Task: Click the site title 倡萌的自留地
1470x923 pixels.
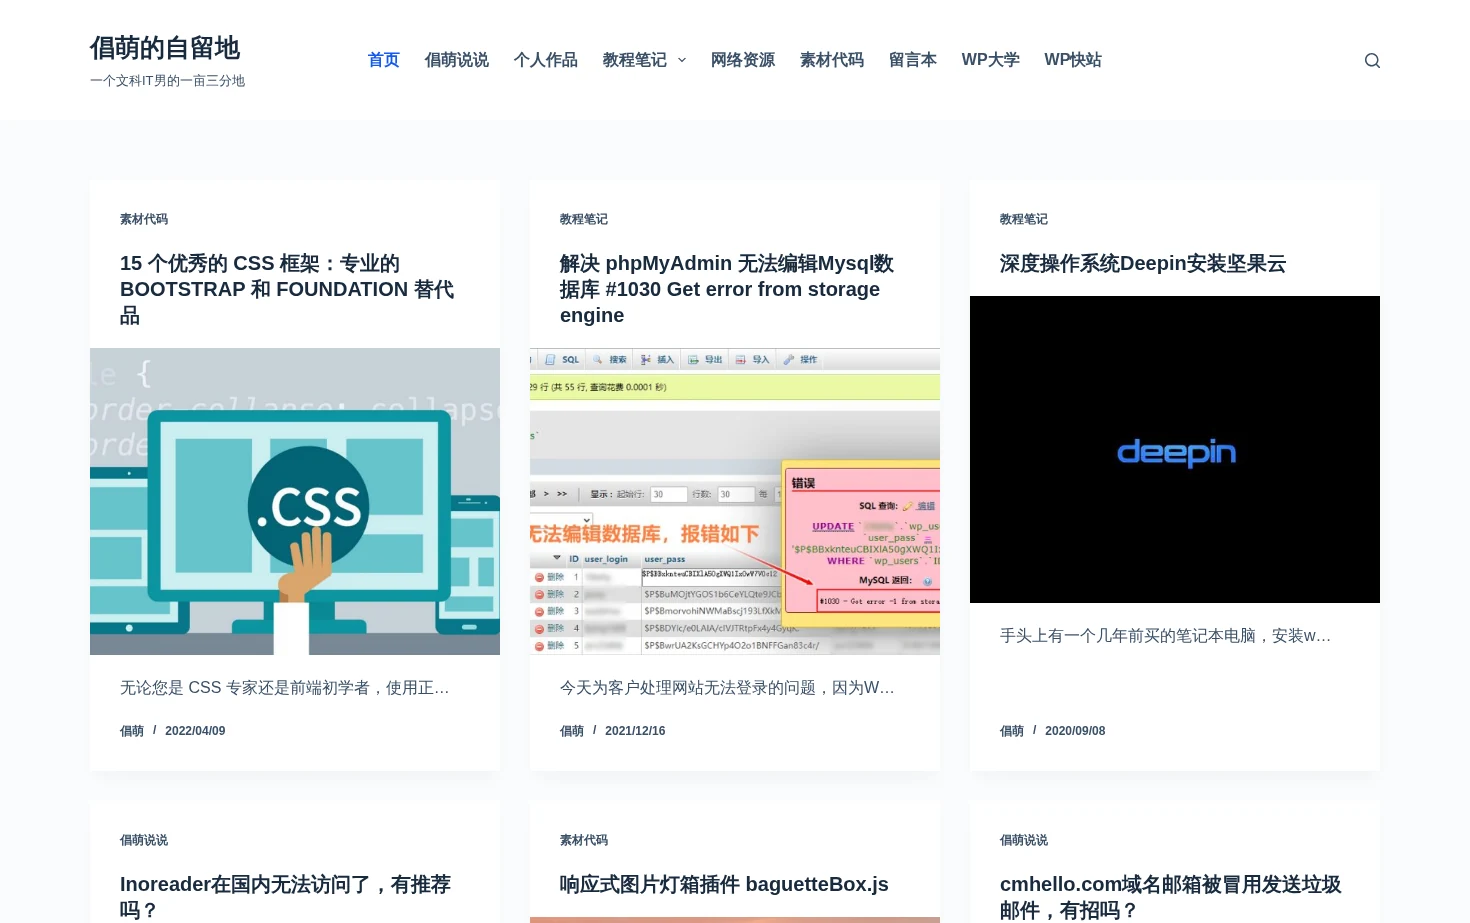Action: click(x=165, y=48)
